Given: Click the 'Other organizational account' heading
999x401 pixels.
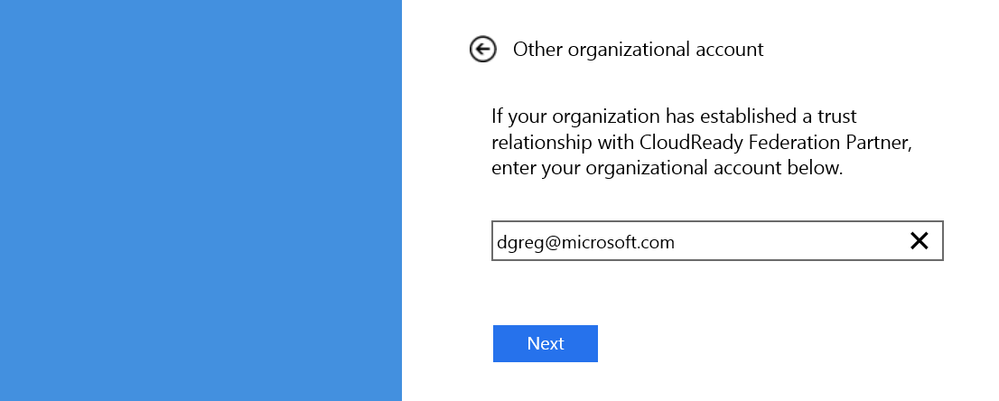Looking at the screenshot, I should (638, 49).
